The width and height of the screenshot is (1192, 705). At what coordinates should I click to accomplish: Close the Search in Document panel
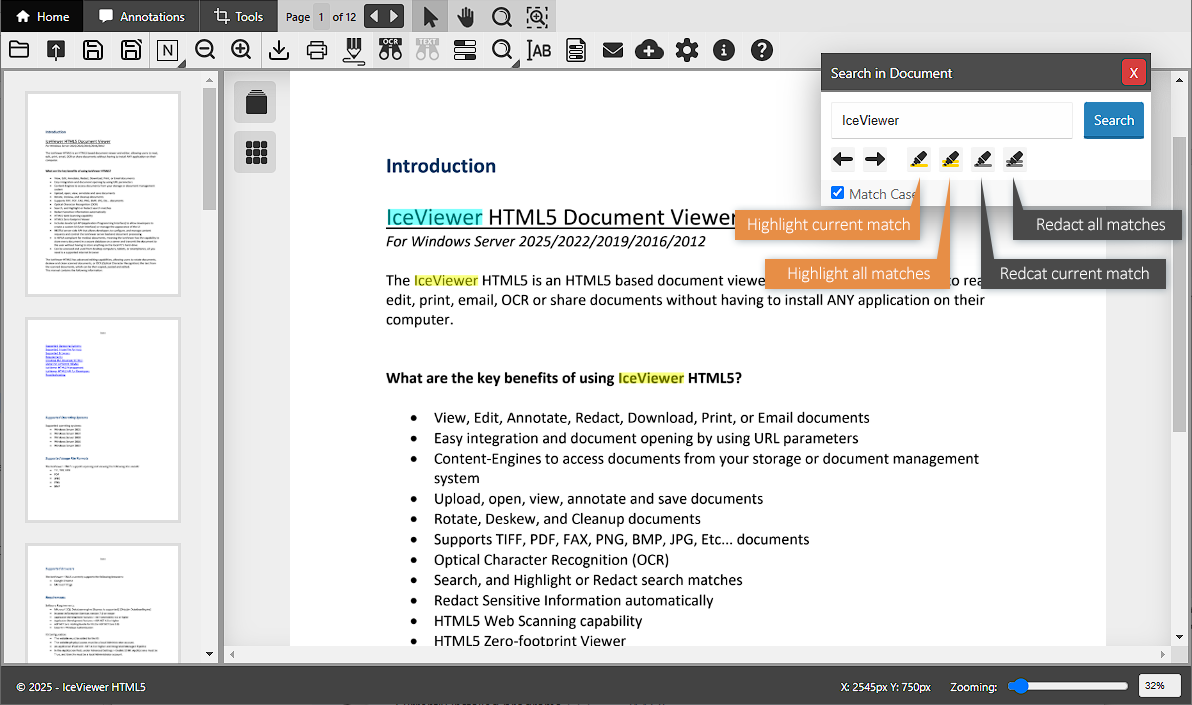click(x=1133, y=73)
